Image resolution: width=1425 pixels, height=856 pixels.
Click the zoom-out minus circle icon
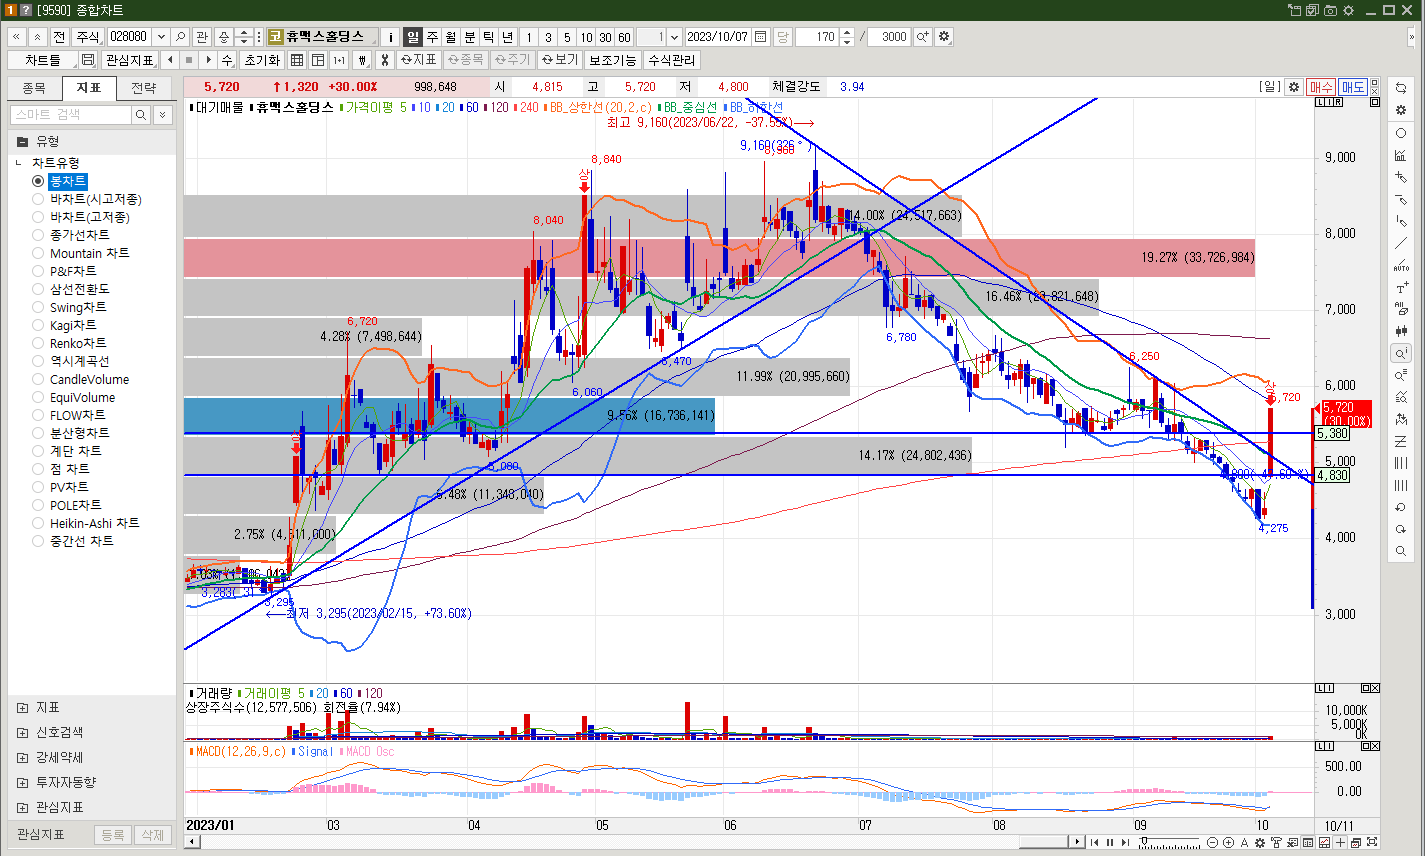pos(1213,843)
